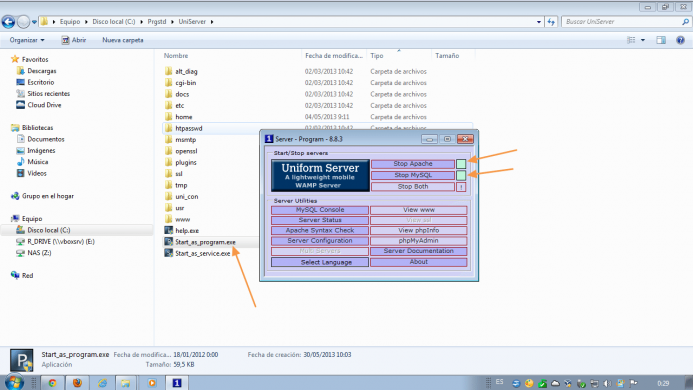Click View phpInfo button
693x390 pixels.
[x=419, y=230]
